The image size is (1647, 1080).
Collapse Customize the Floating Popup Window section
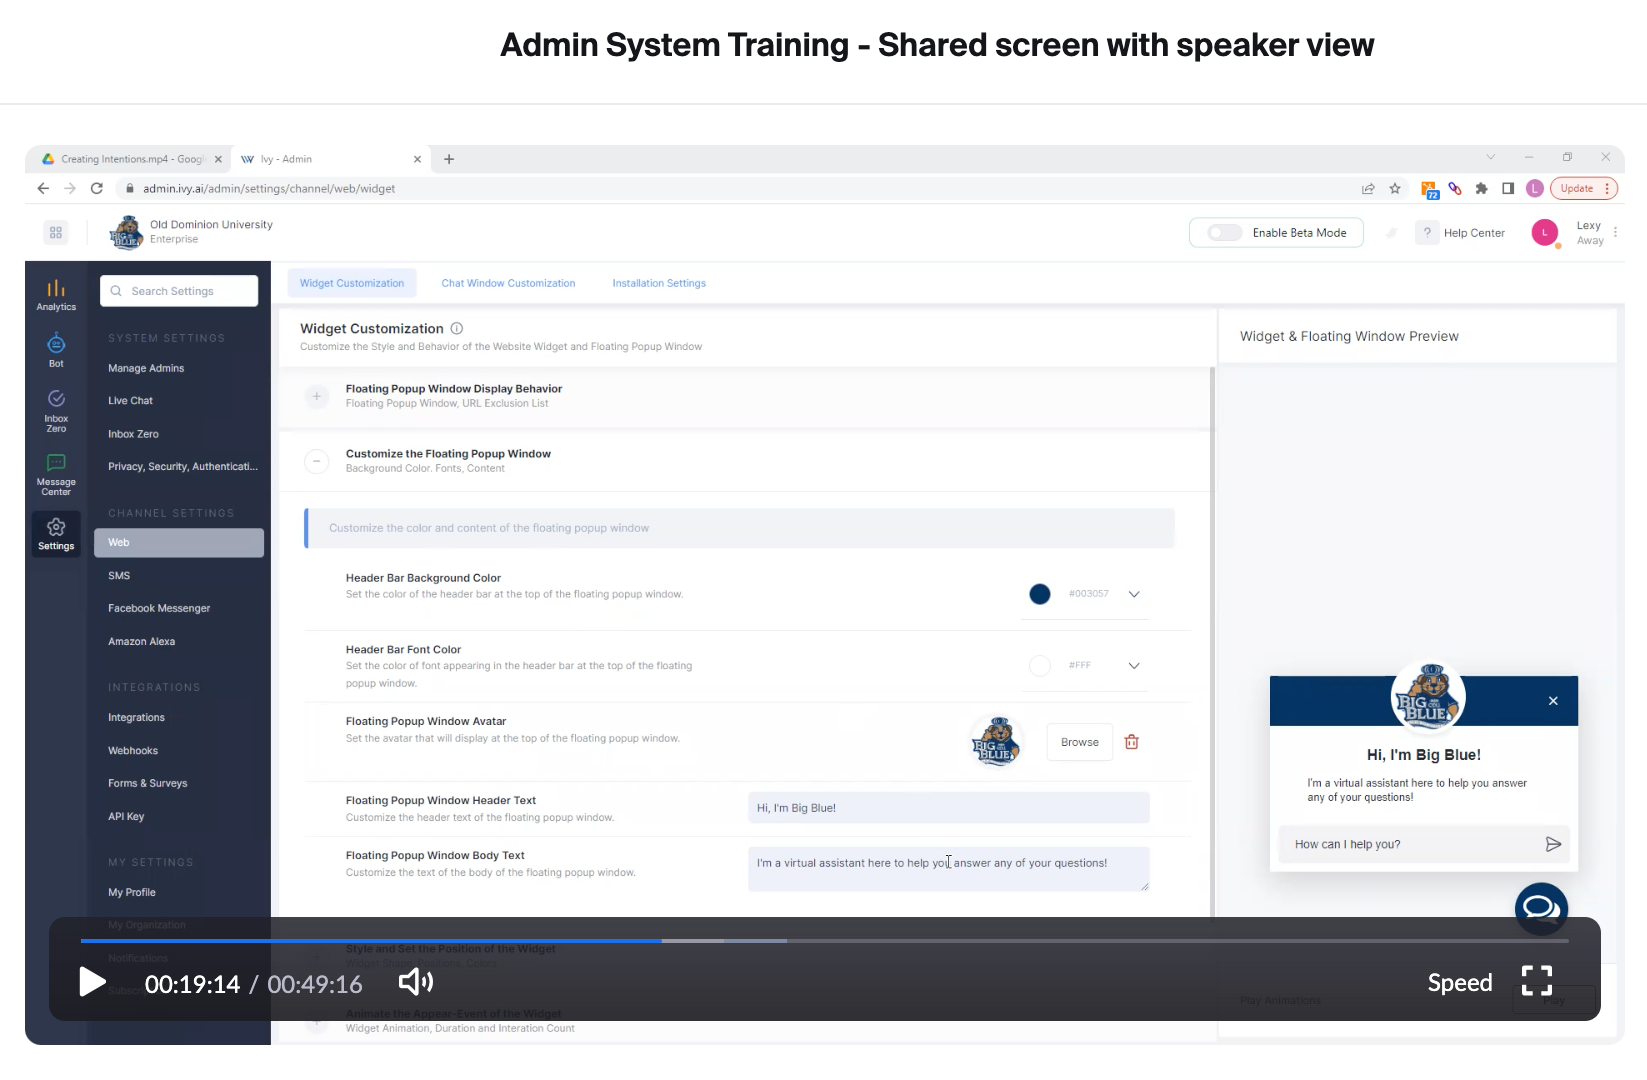pyautogui.click(x=316, y=461)
